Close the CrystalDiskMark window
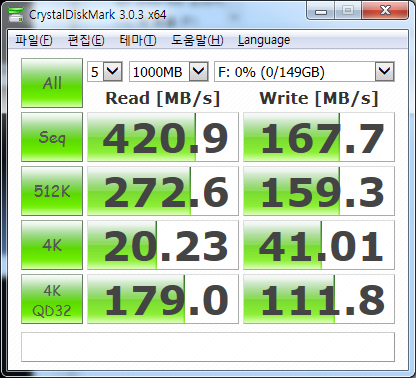The image size is (416, 378). click(385, 11)
